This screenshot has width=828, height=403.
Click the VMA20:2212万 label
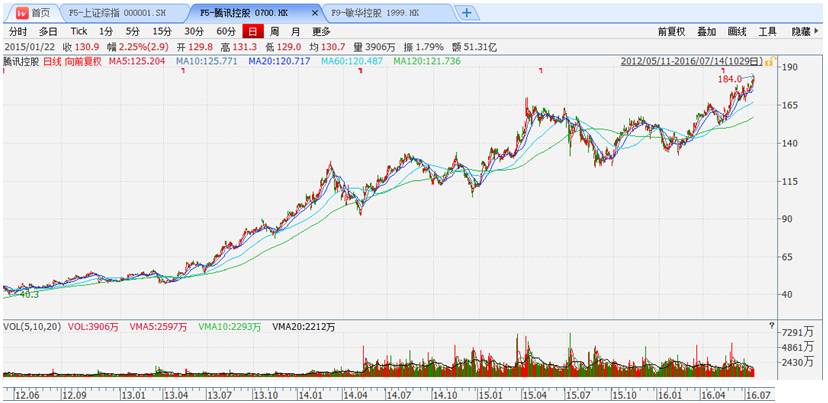click(304, 327)
